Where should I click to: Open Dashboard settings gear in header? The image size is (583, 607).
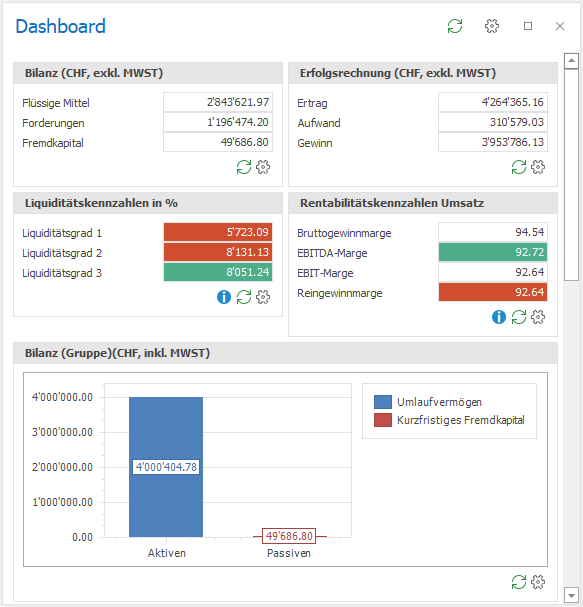coord(492,26)
